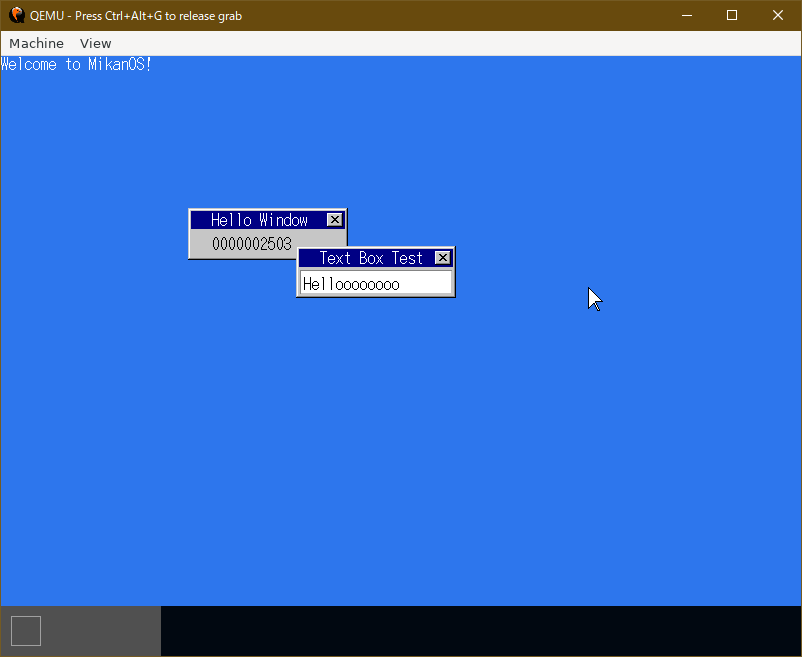The image size is (802, 657).
Task: Close the Hello Window
Action: pos(335,220)
